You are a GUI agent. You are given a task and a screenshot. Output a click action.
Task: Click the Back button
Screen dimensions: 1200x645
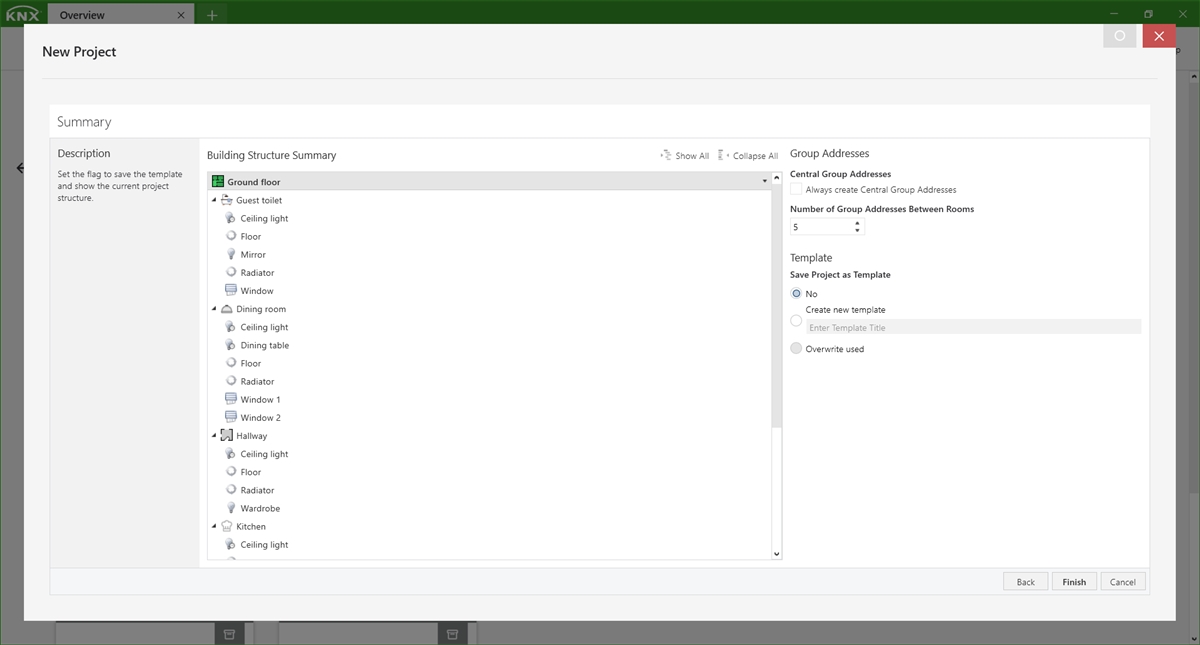[x=1025, y=581]
